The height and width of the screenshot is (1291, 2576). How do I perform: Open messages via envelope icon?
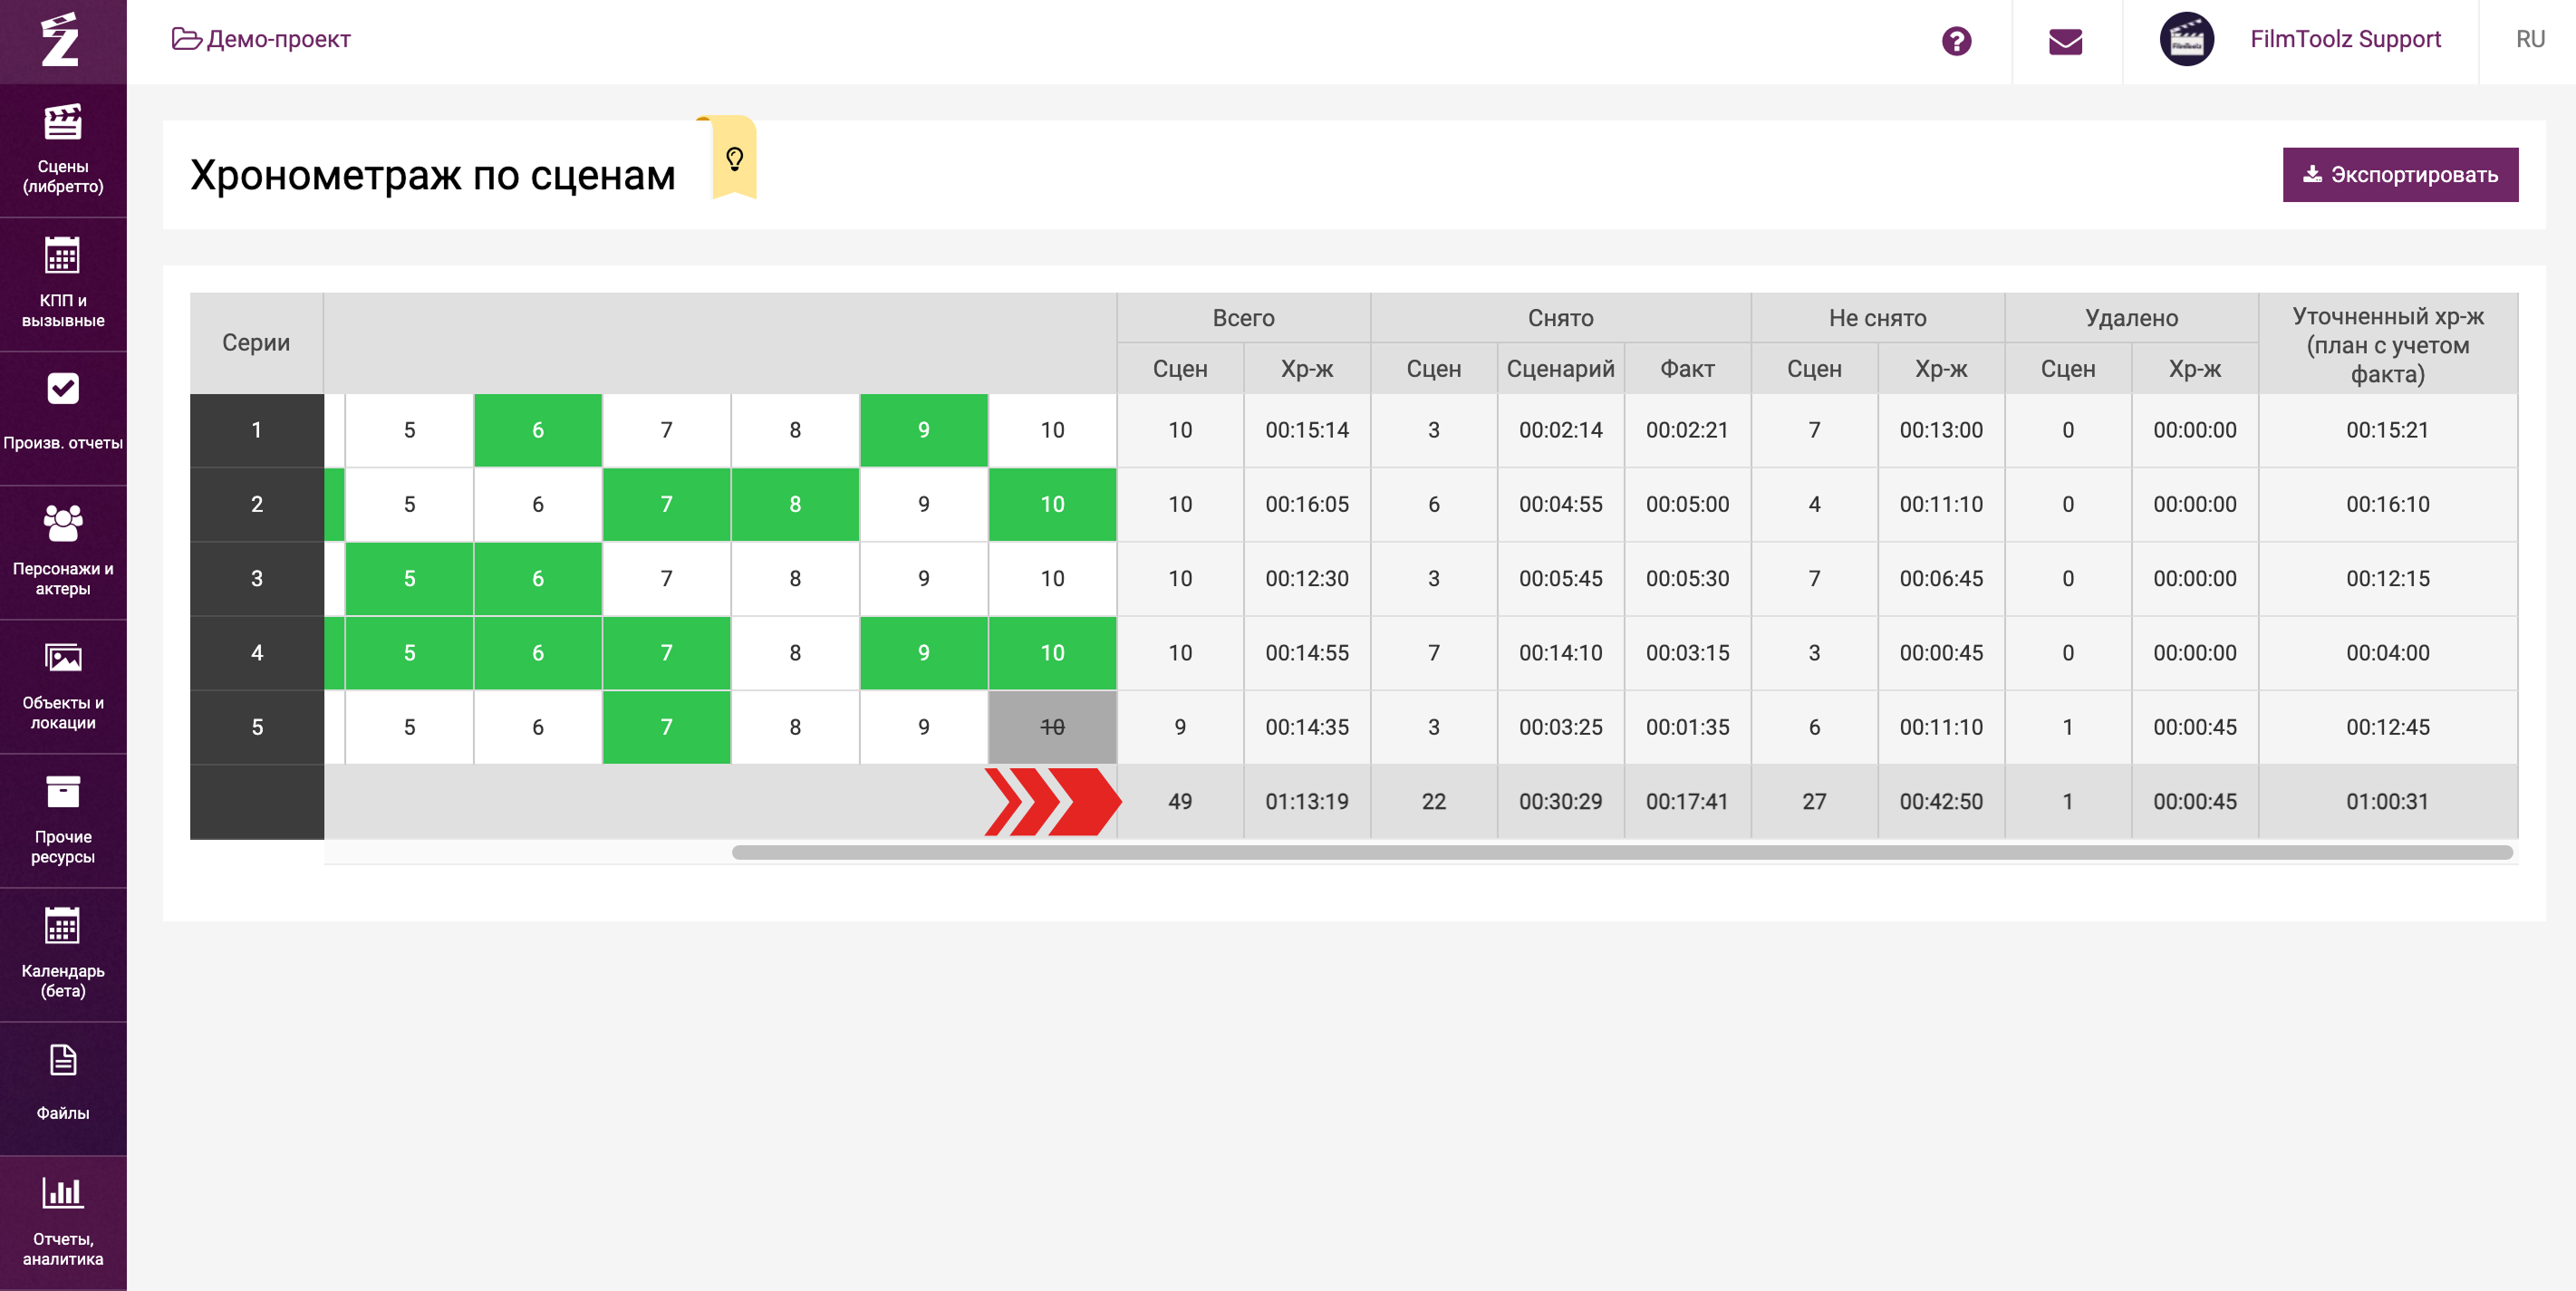[2065, 41]
